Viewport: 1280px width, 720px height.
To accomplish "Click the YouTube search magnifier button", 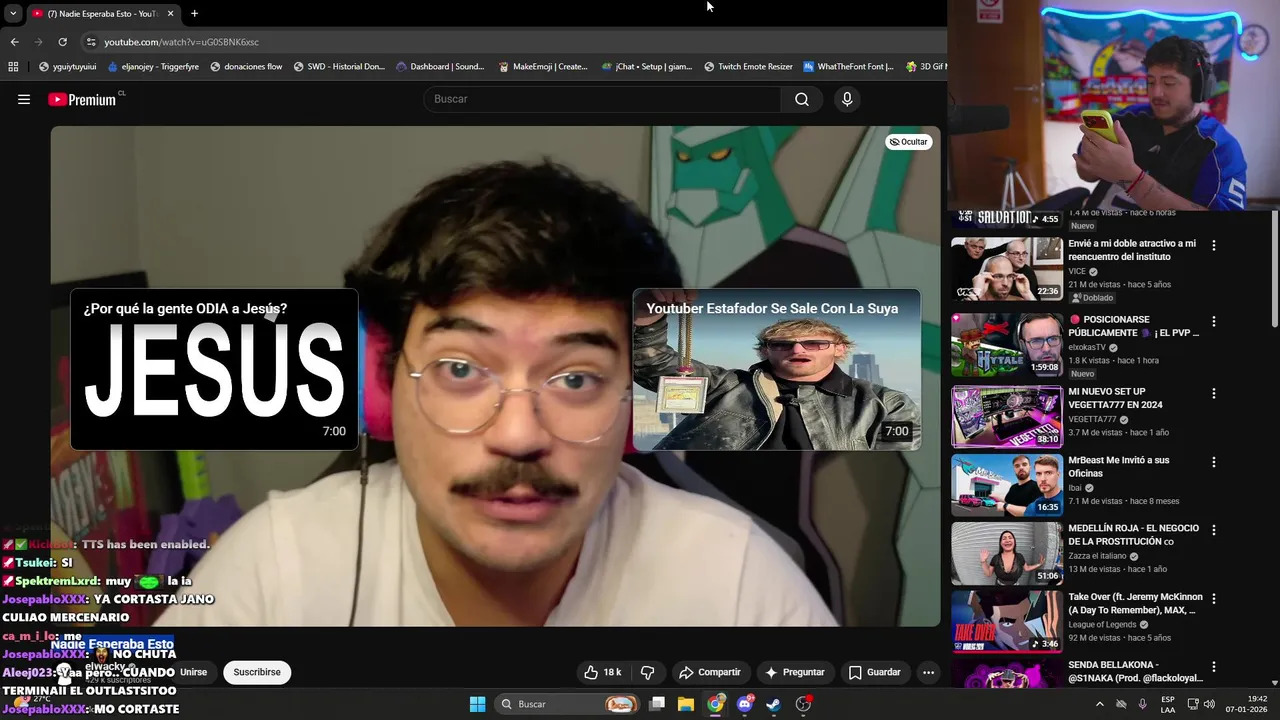I will coord(802,99).
